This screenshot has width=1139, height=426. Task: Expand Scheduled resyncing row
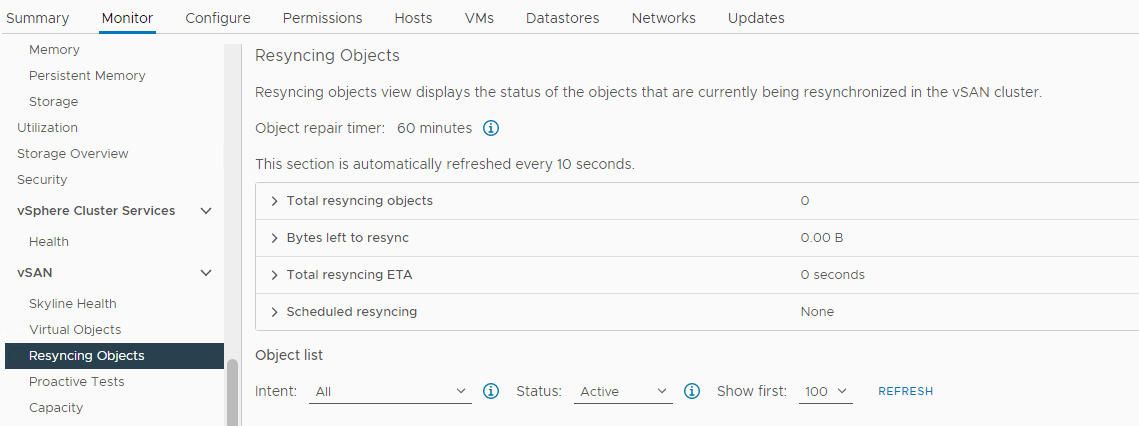pos(275,312)
